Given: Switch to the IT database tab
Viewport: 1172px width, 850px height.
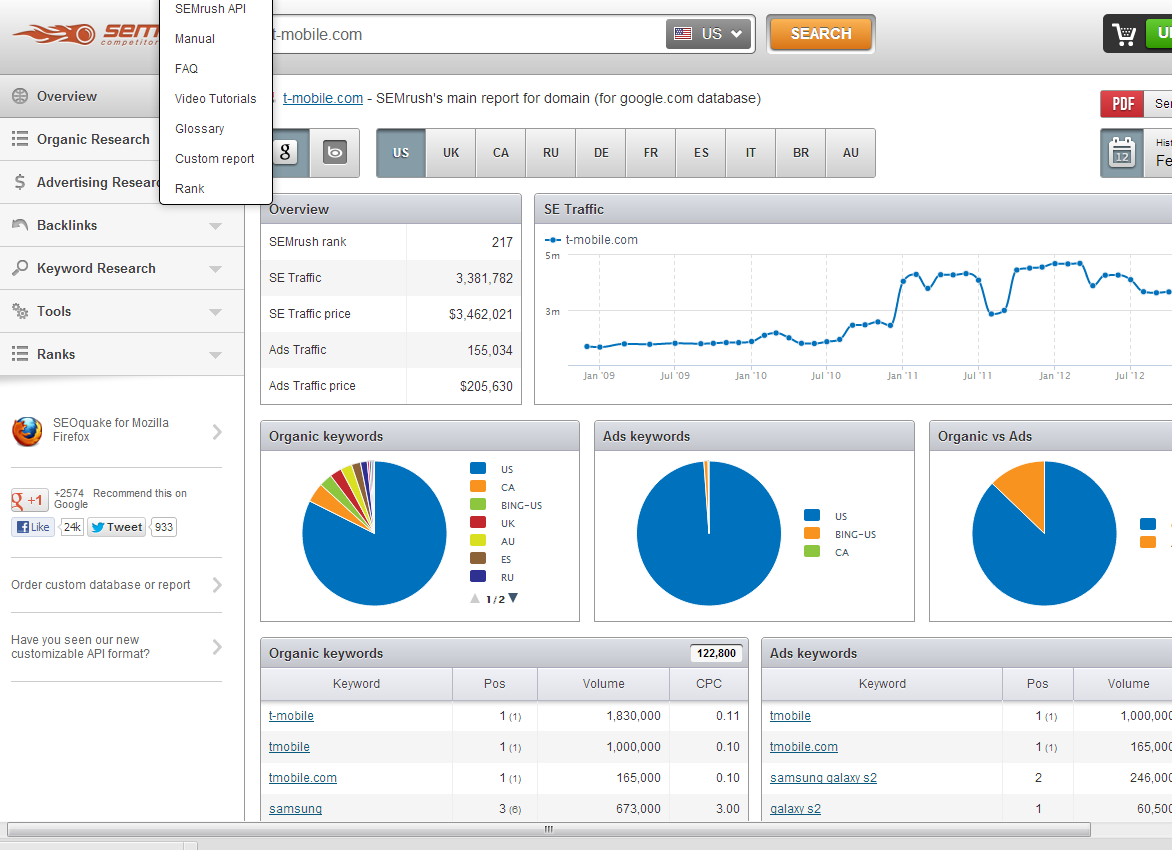Looking at the screenshot, I should pos(750,153).
